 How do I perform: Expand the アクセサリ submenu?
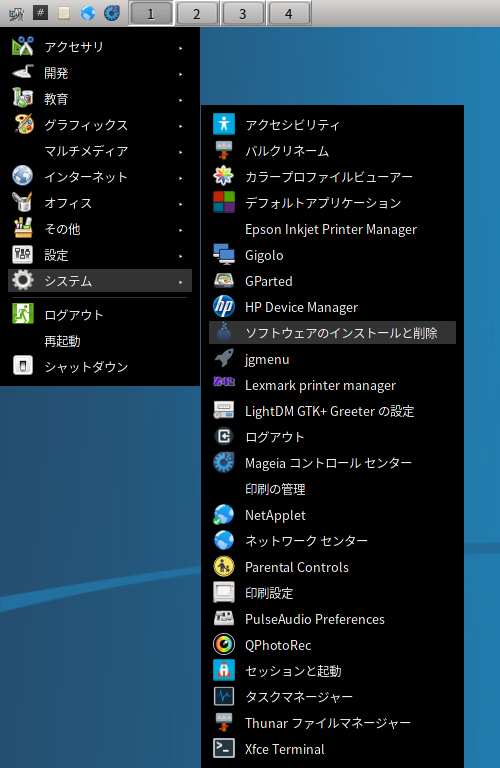click(100, 47)
